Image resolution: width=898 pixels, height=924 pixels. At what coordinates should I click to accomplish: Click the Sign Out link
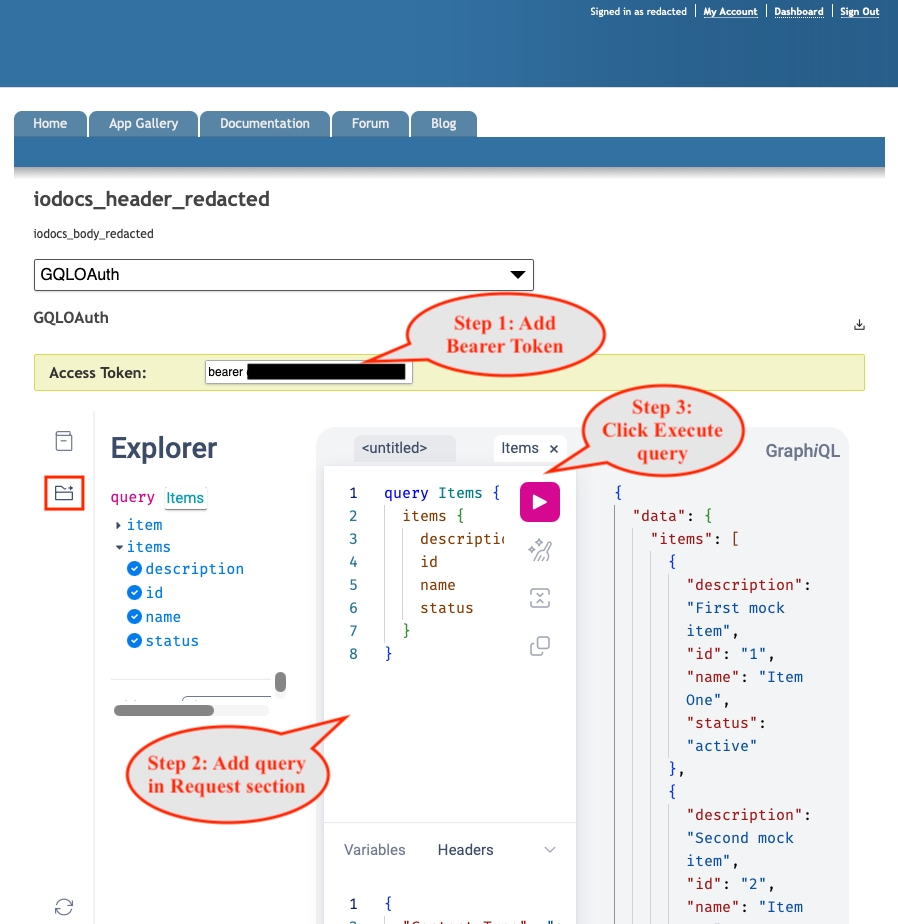[859, 12]
